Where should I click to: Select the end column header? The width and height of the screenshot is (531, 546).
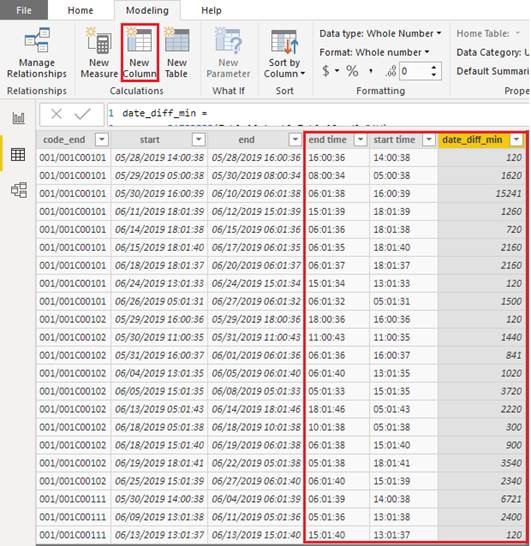[246, 140]
